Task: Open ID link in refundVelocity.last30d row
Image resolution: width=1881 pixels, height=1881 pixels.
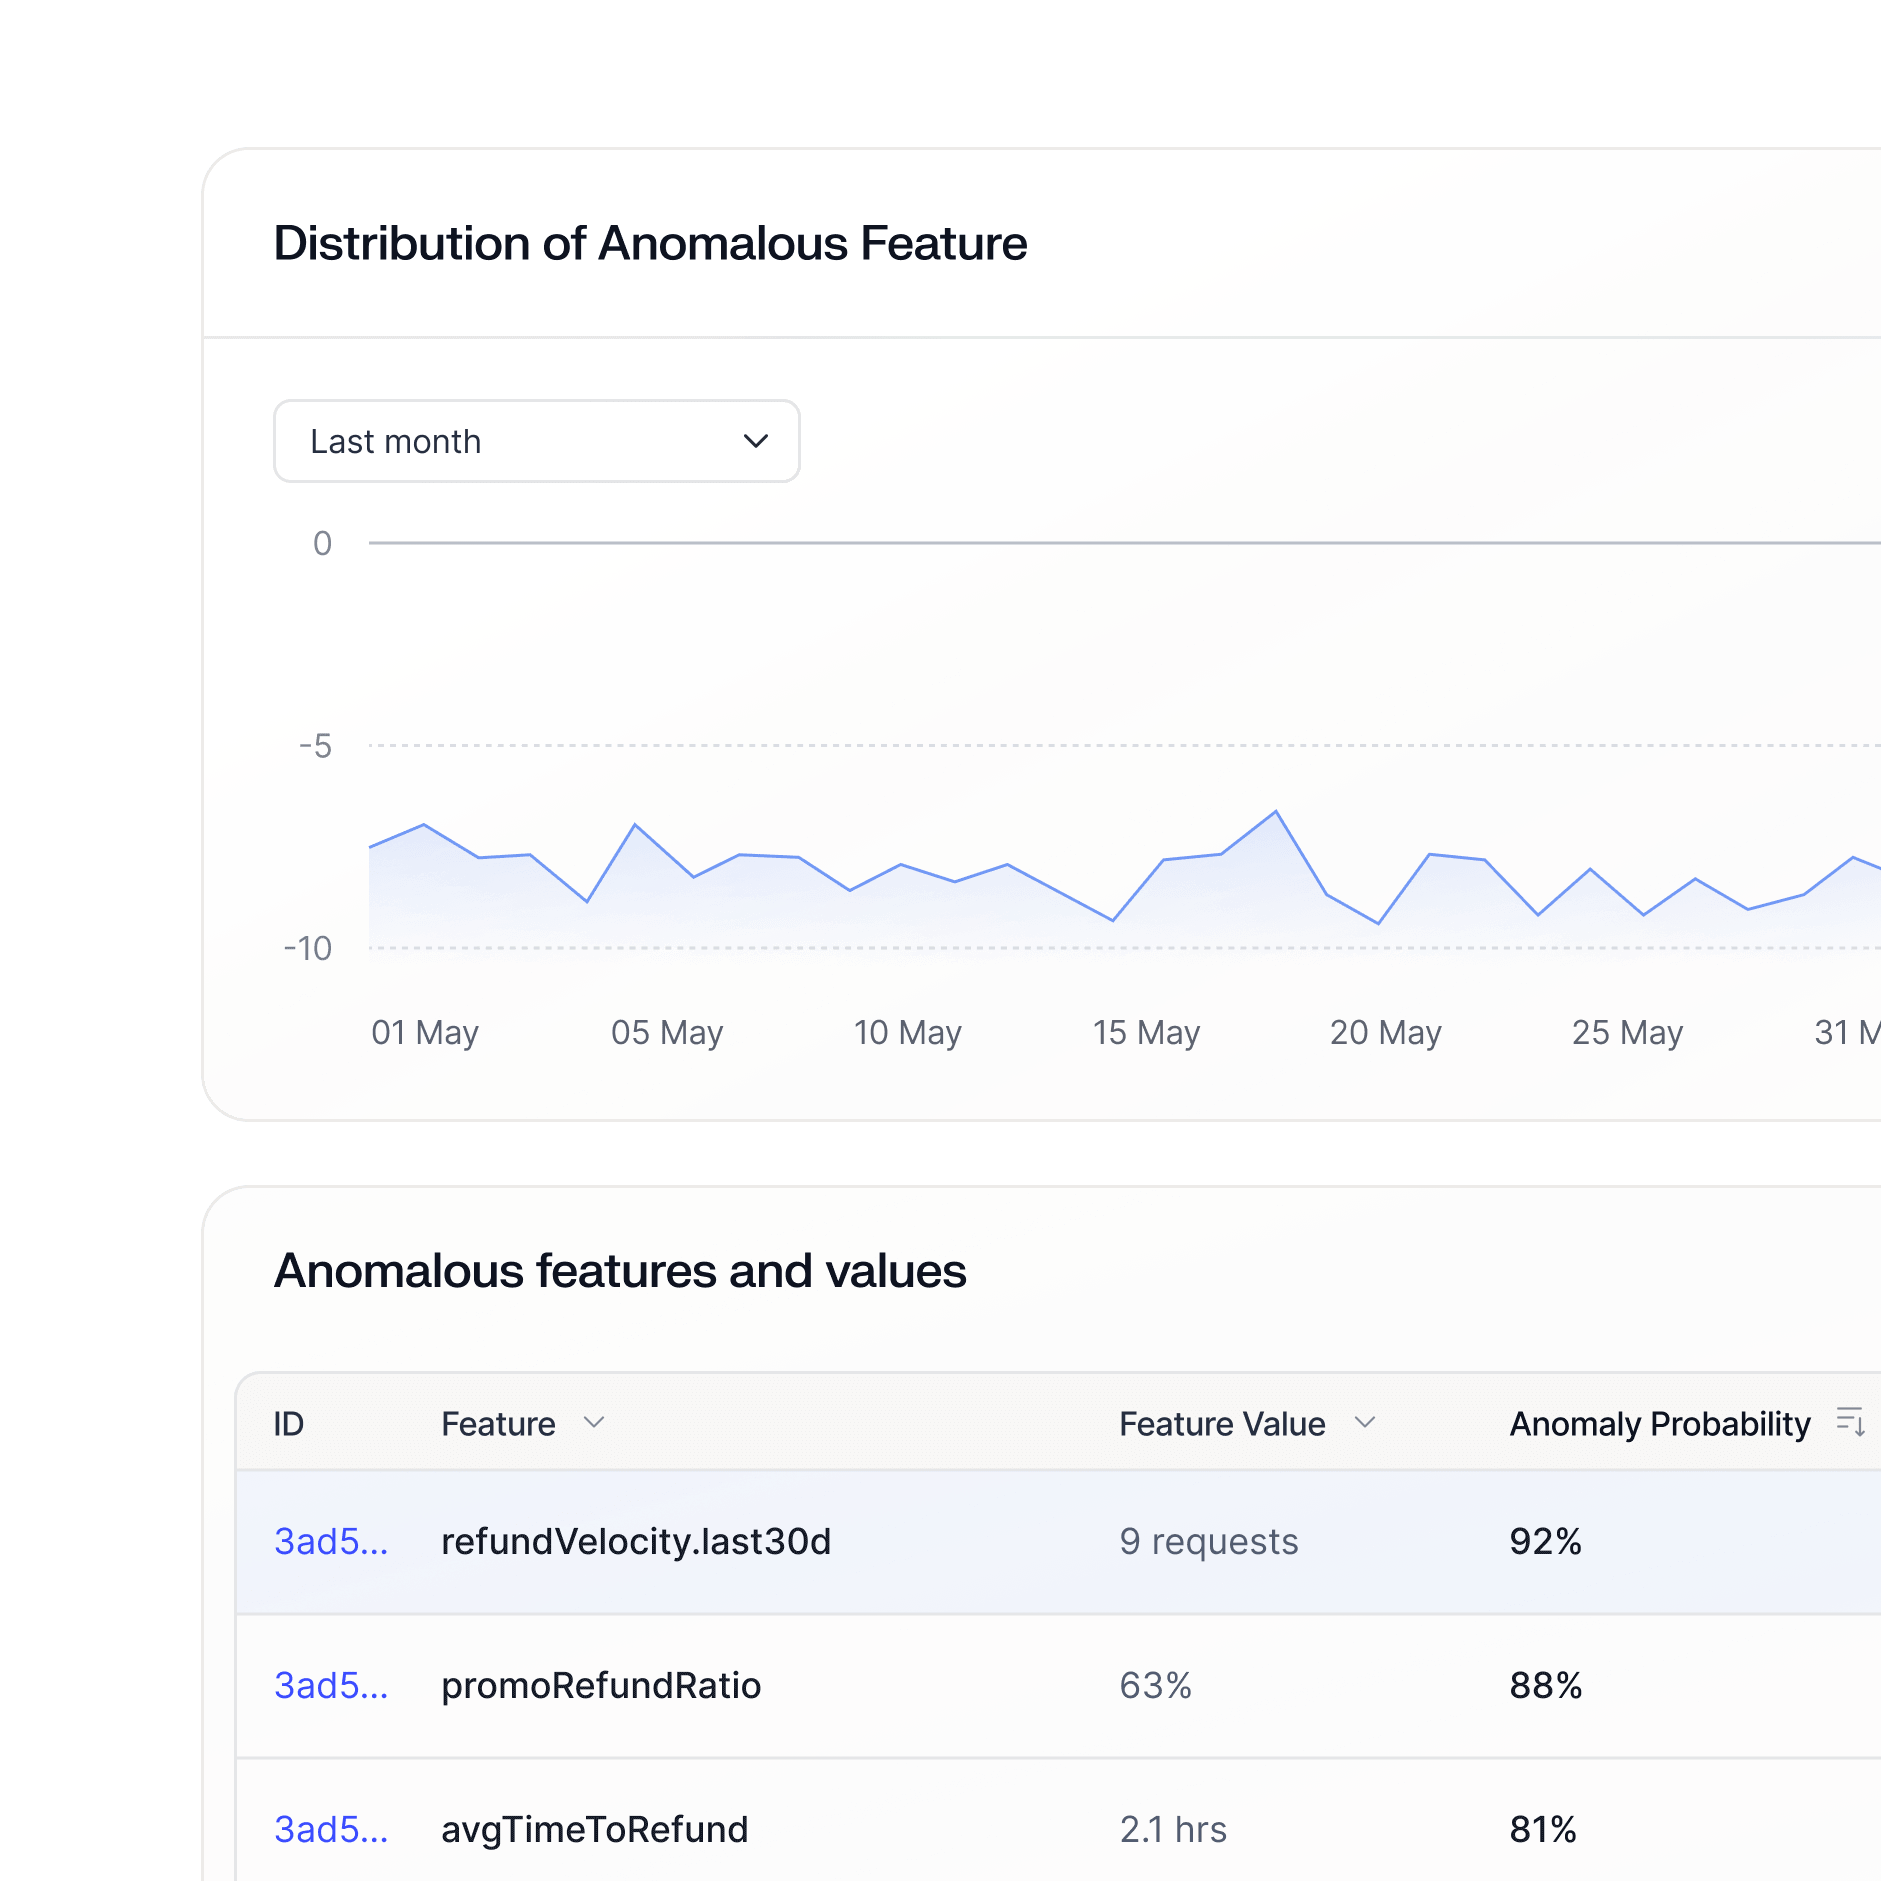Action: [331, 1541]
